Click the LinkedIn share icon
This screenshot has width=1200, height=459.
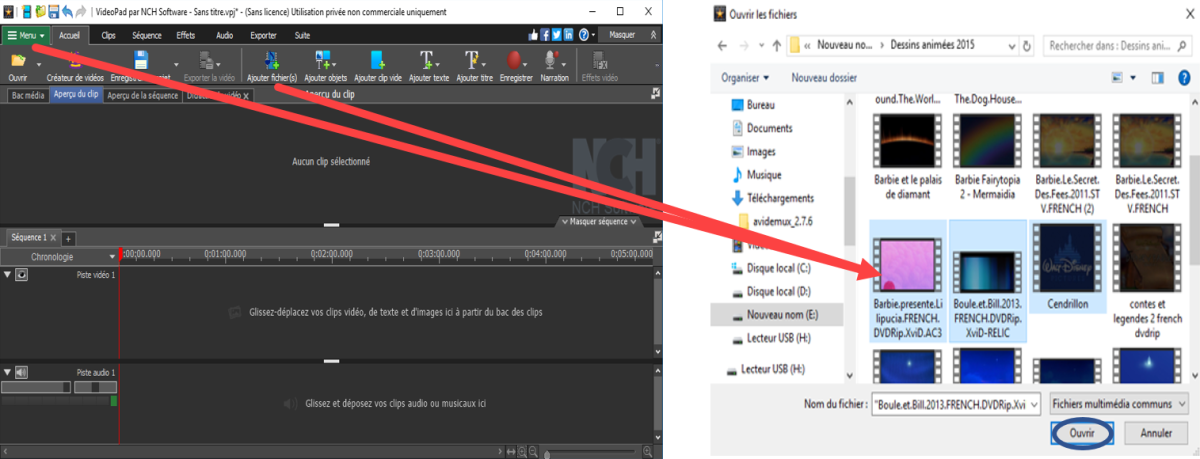569,35
